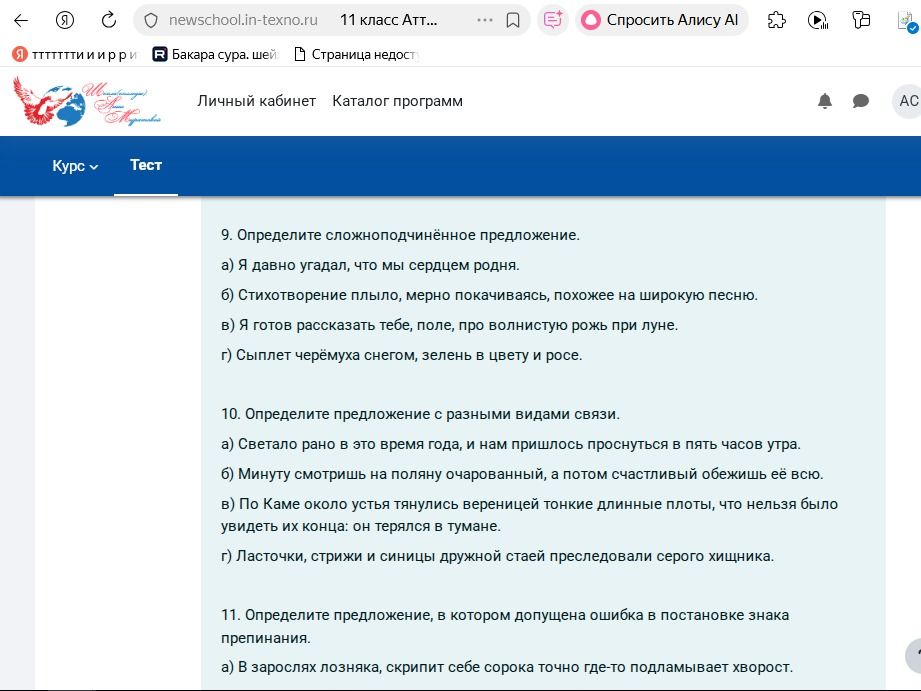Bookmark this page with the bookmark icon
Viewport: 921px width, 691px height.
513,21
